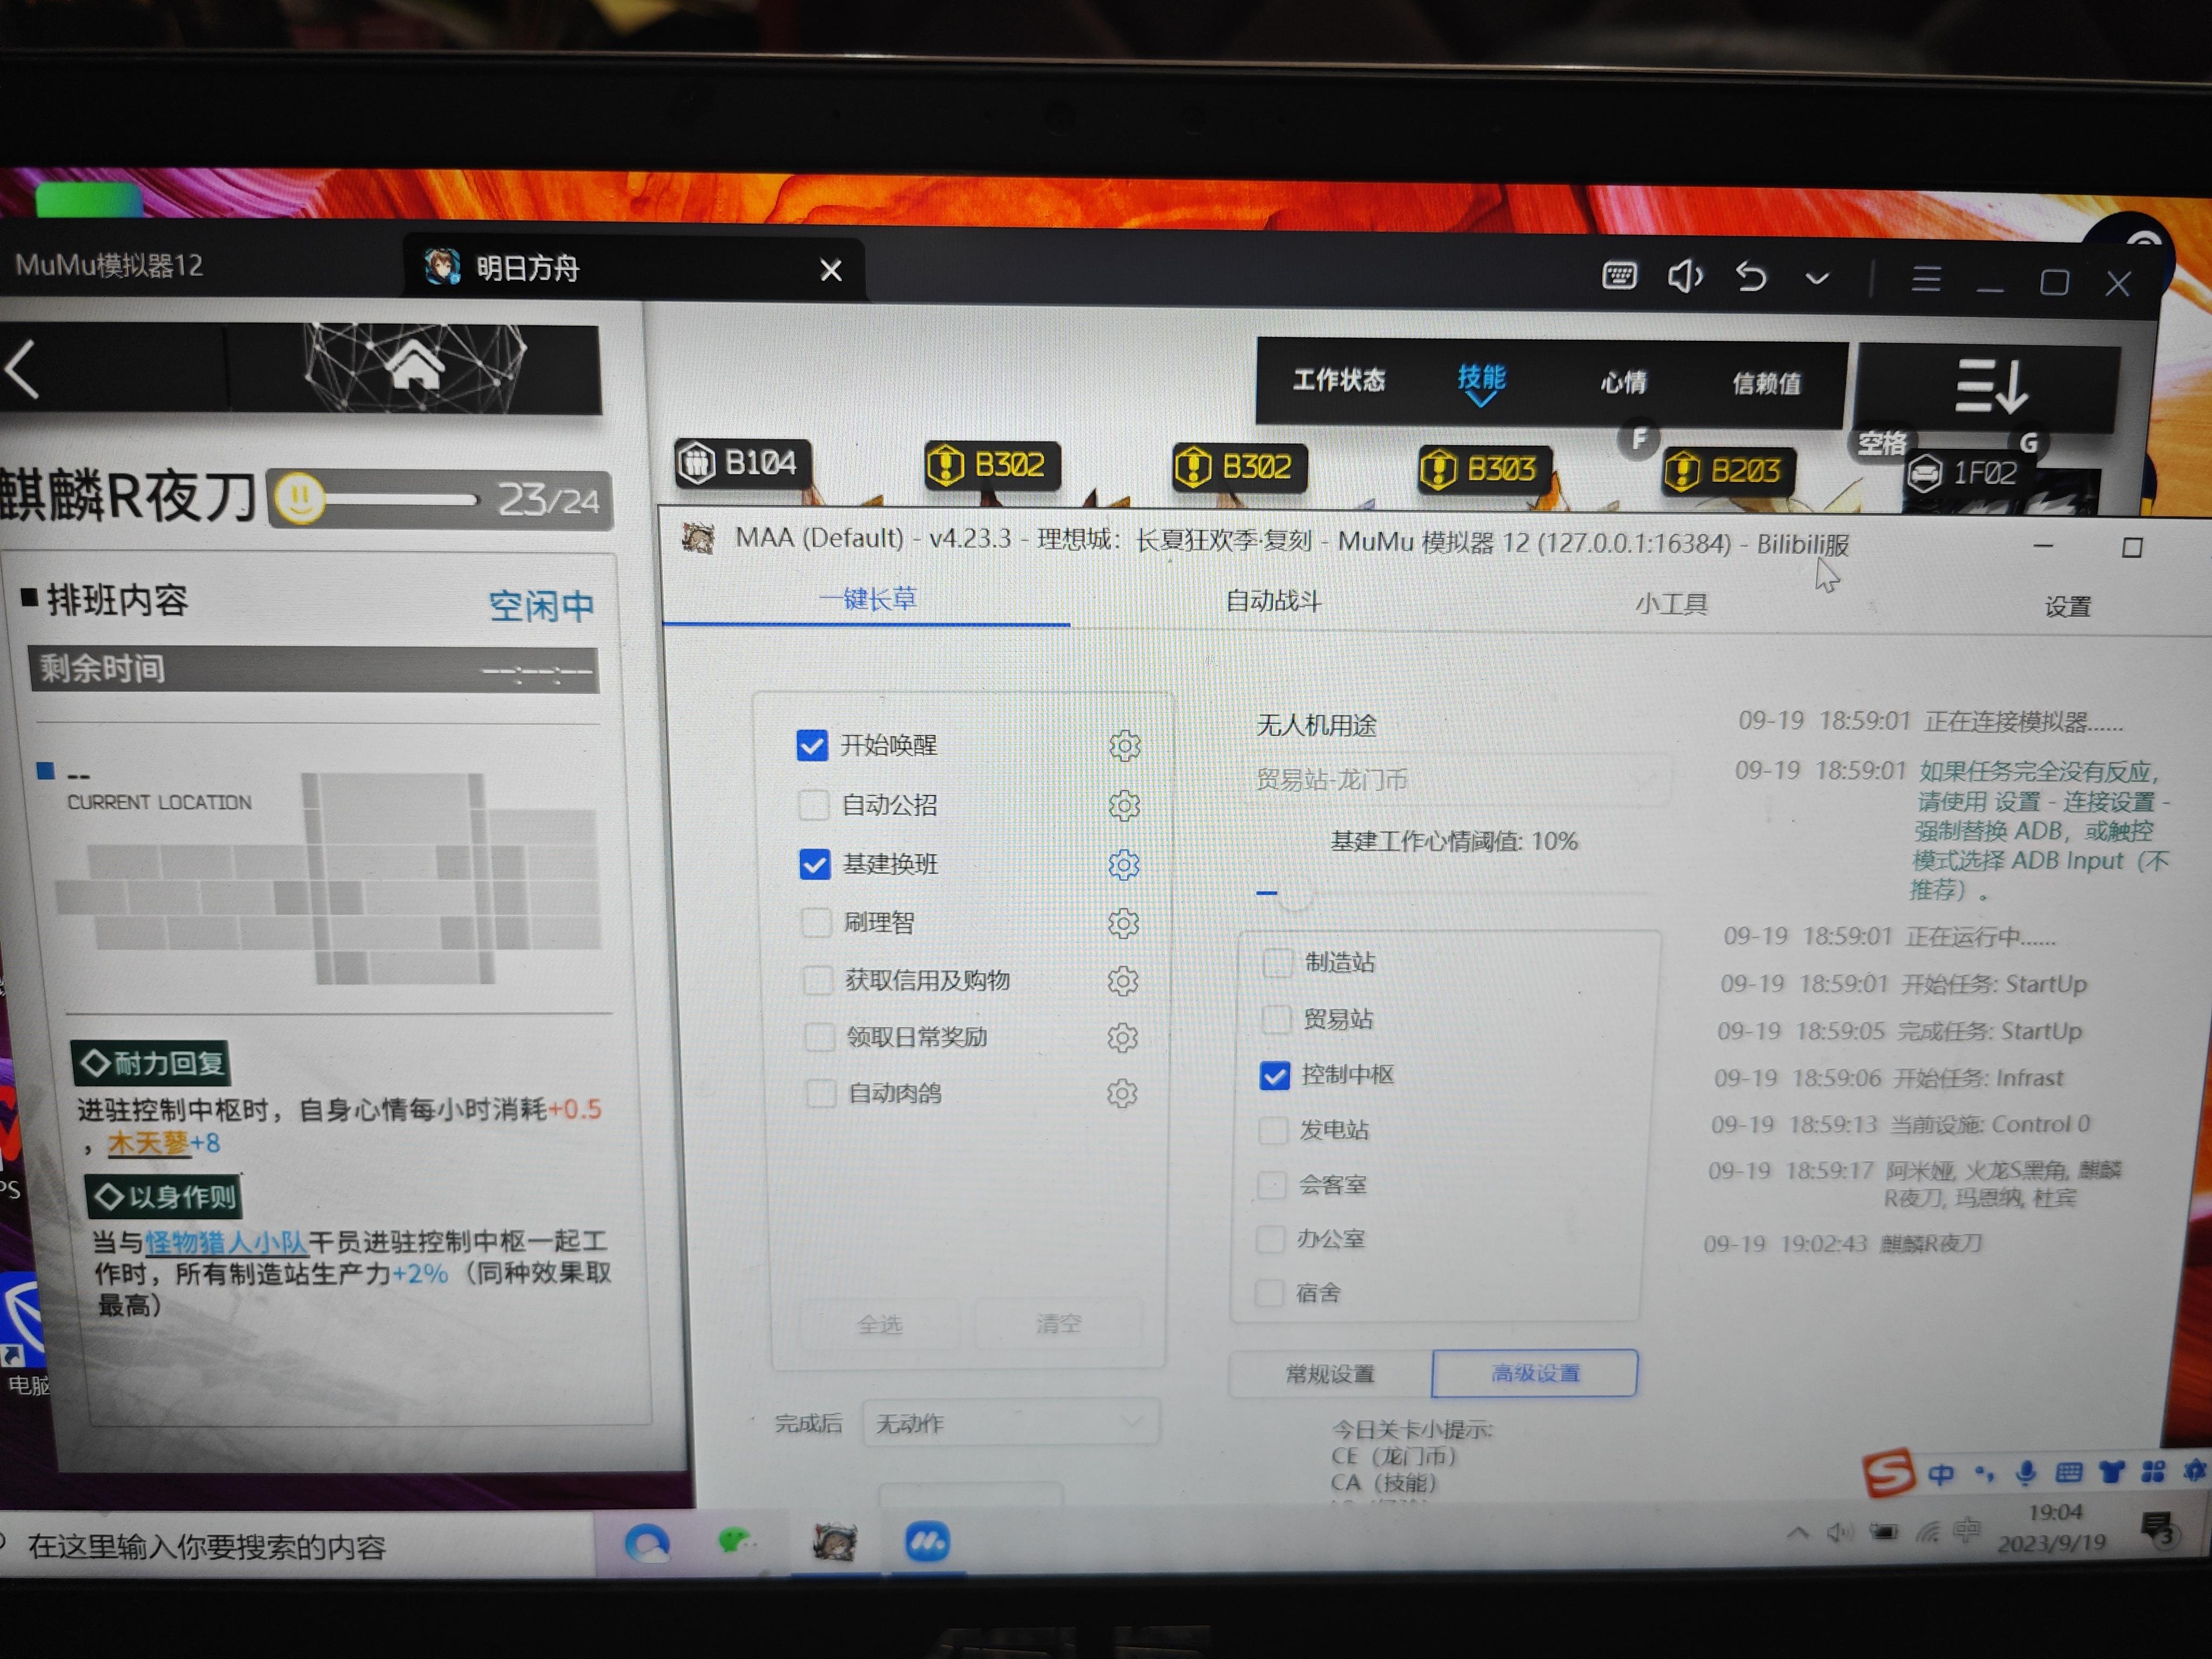Open settings gear for 开始唤醒
Viewport: 2212px width, 1659px height.
tap(1124, 746)
